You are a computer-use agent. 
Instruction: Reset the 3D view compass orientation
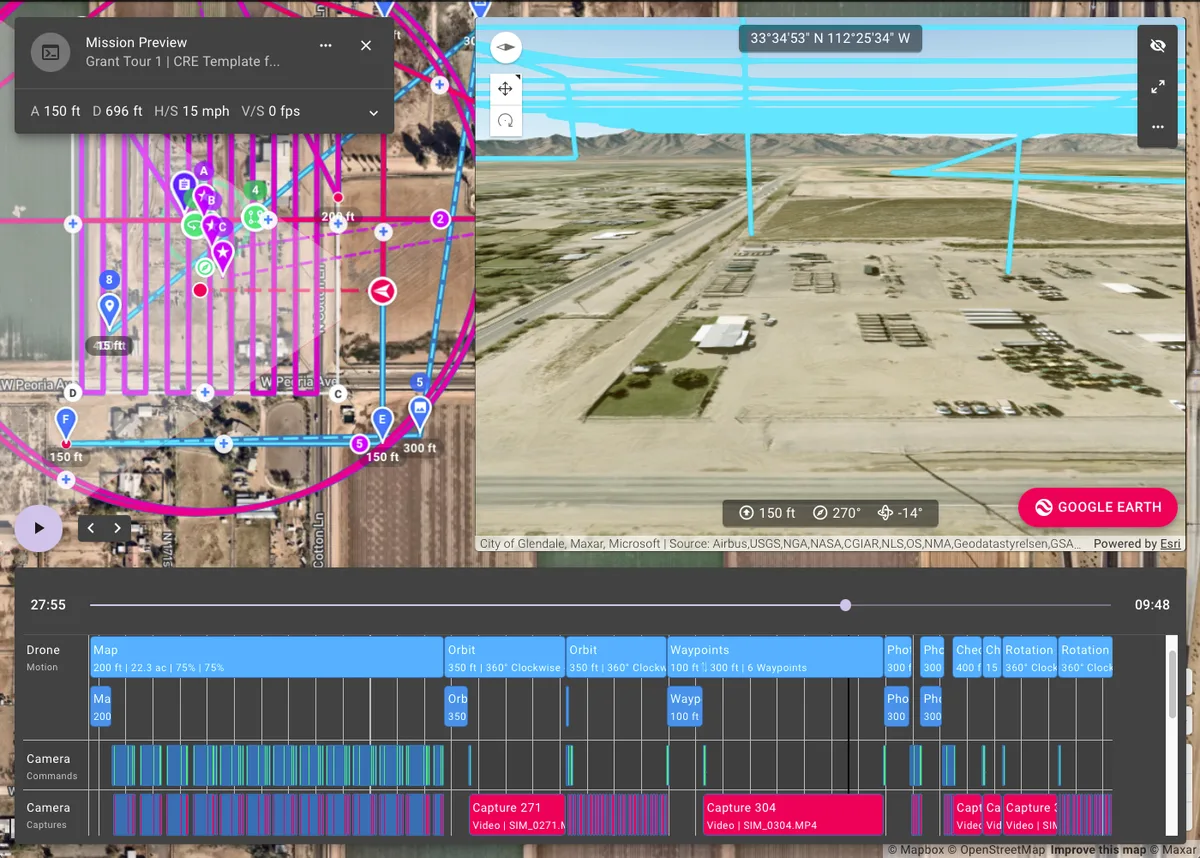pos(505,47)
